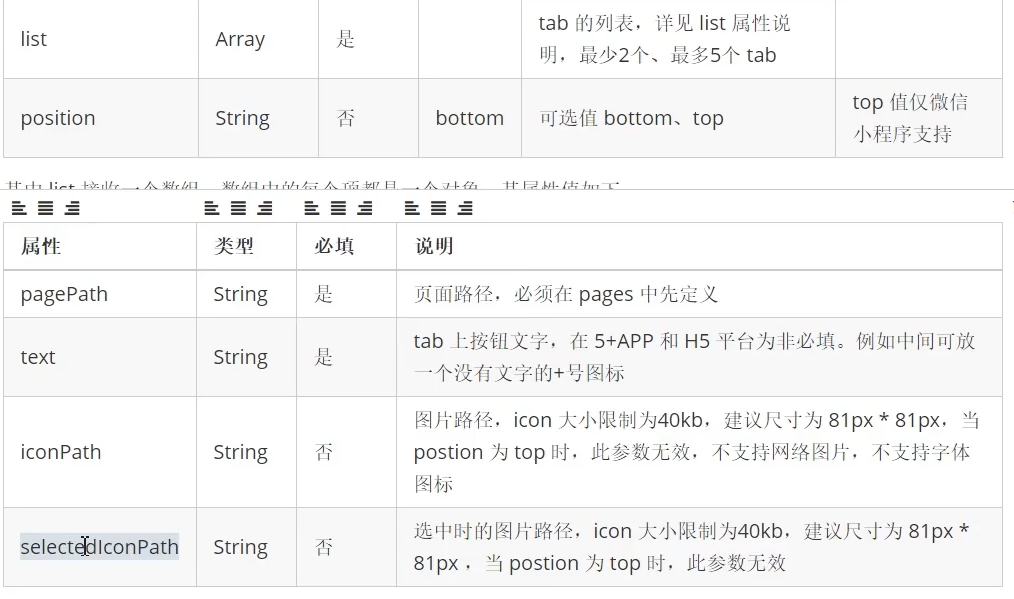Right-align the 说明 column
This screenshot has height=599, width=1014.
coord(465,209)
